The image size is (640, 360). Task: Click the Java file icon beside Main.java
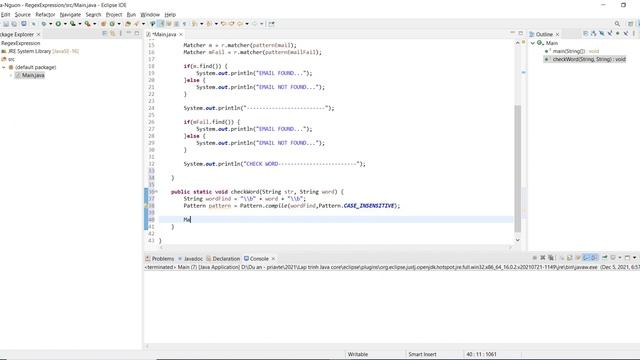(18, 75)
